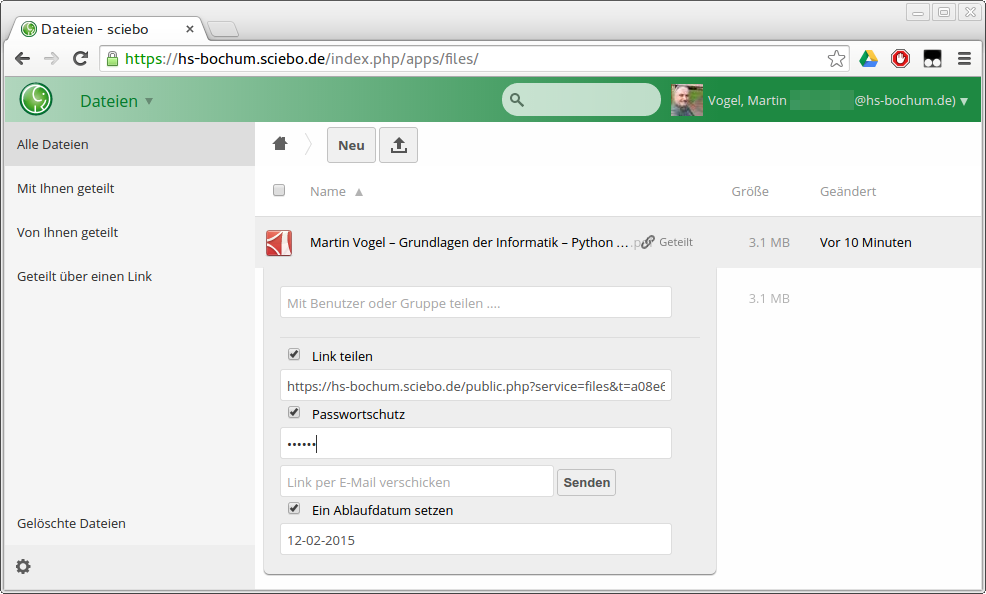Image resolution: width=986 pixels, height=594 pixels.
Task: Reload page with browser refresh icon
Action: (x=81, y=59)
